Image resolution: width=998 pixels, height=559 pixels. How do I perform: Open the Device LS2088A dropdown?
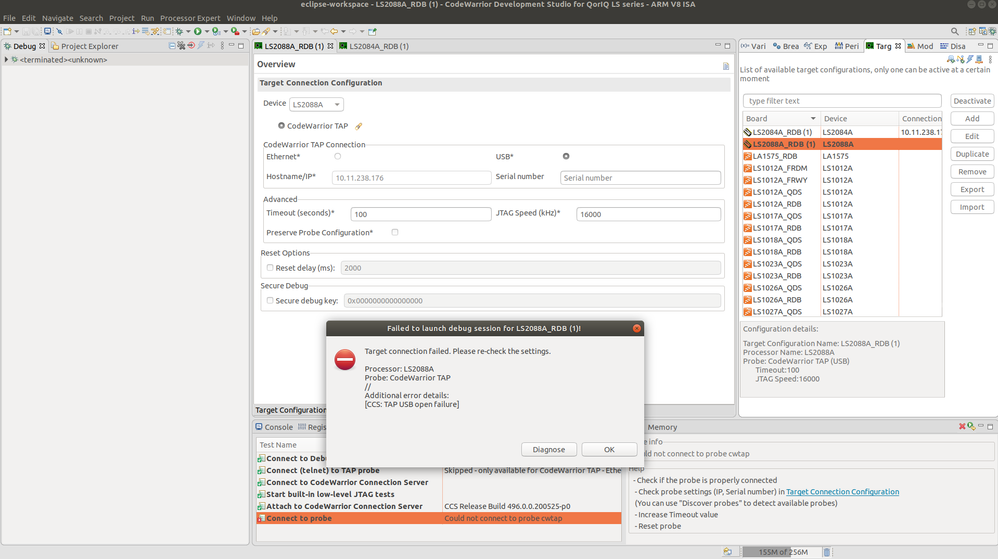[x=316, y=104]
